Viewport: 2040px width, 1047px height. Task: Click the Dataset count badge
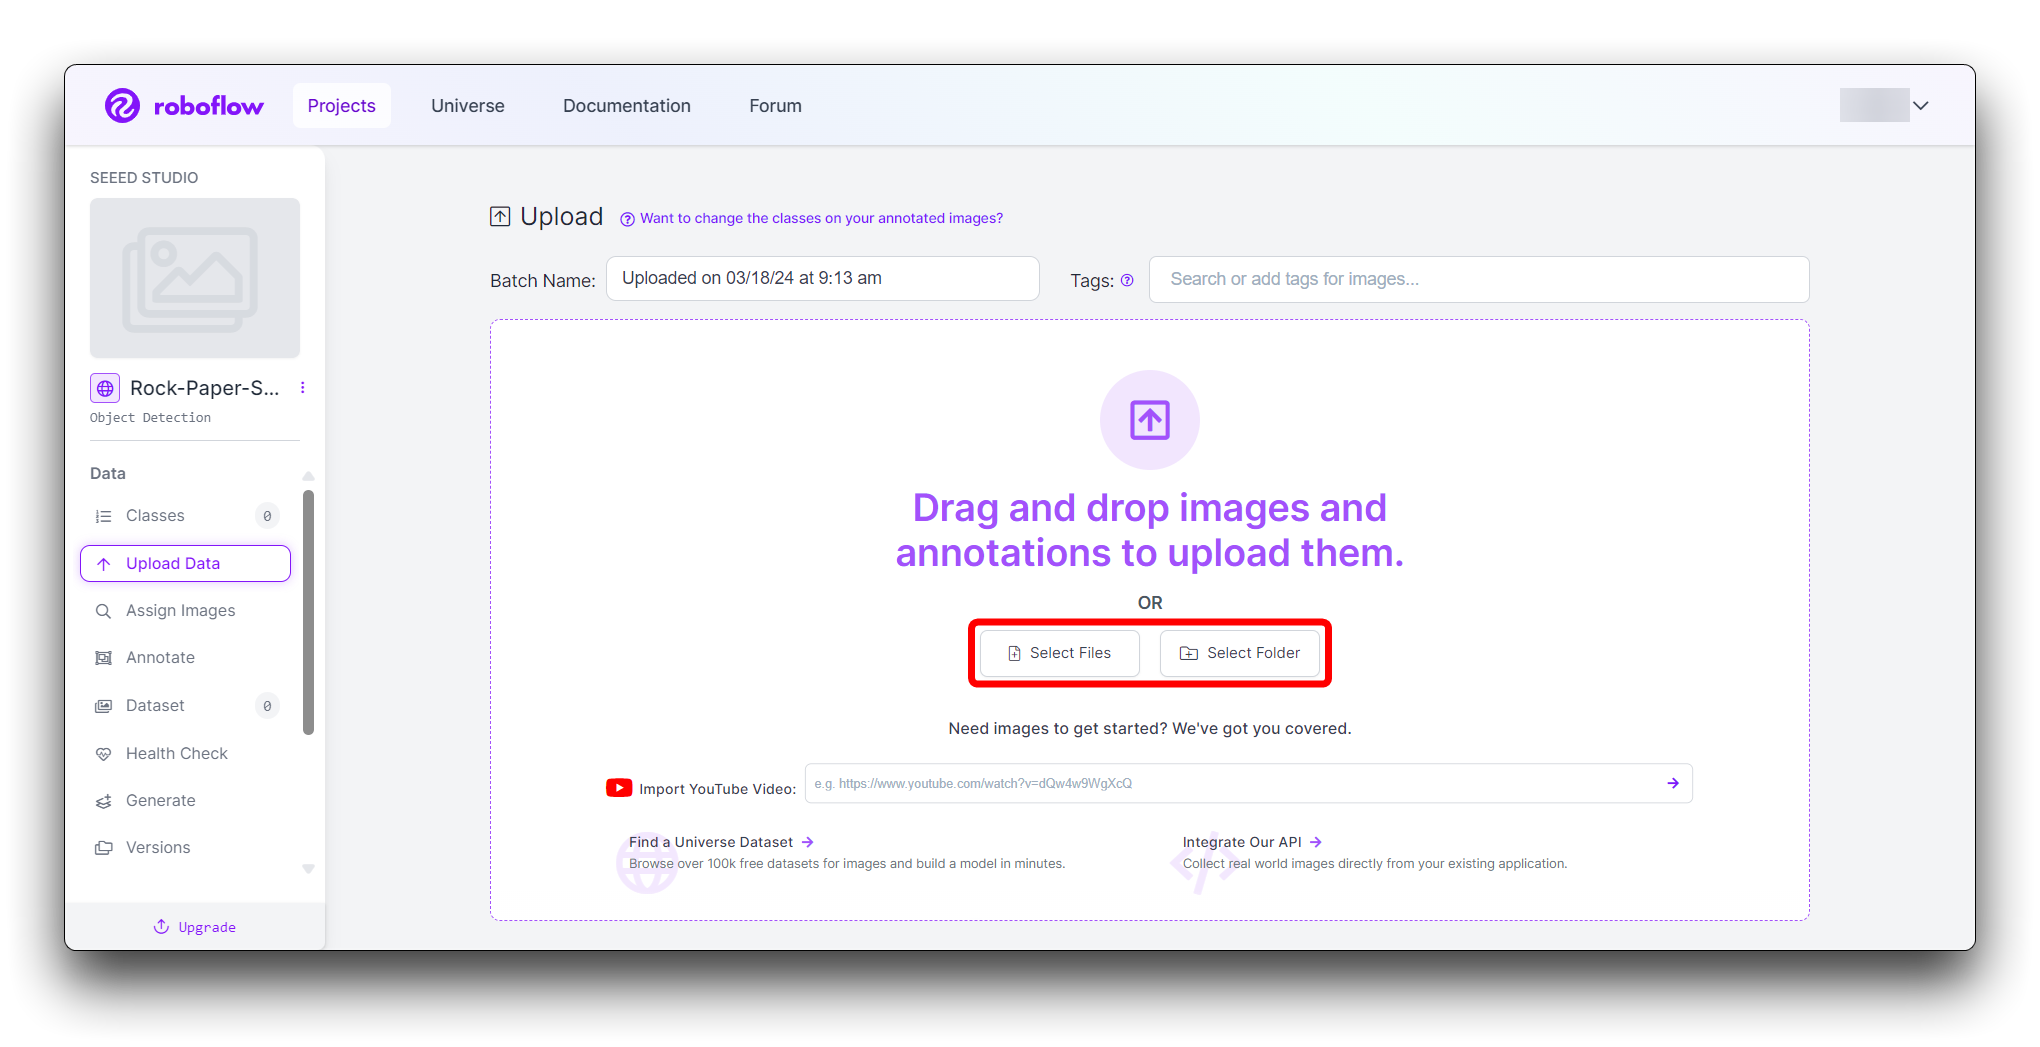[267, 706]
